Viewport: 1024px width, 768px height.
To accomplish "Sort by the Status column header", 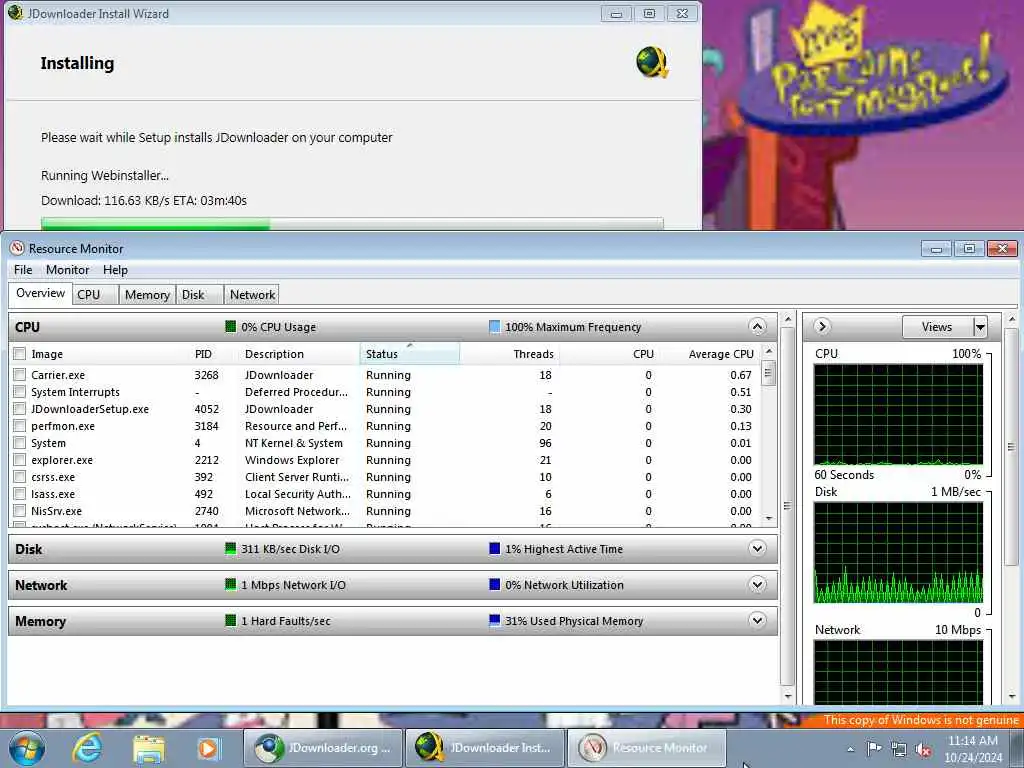I will [409, 353].
